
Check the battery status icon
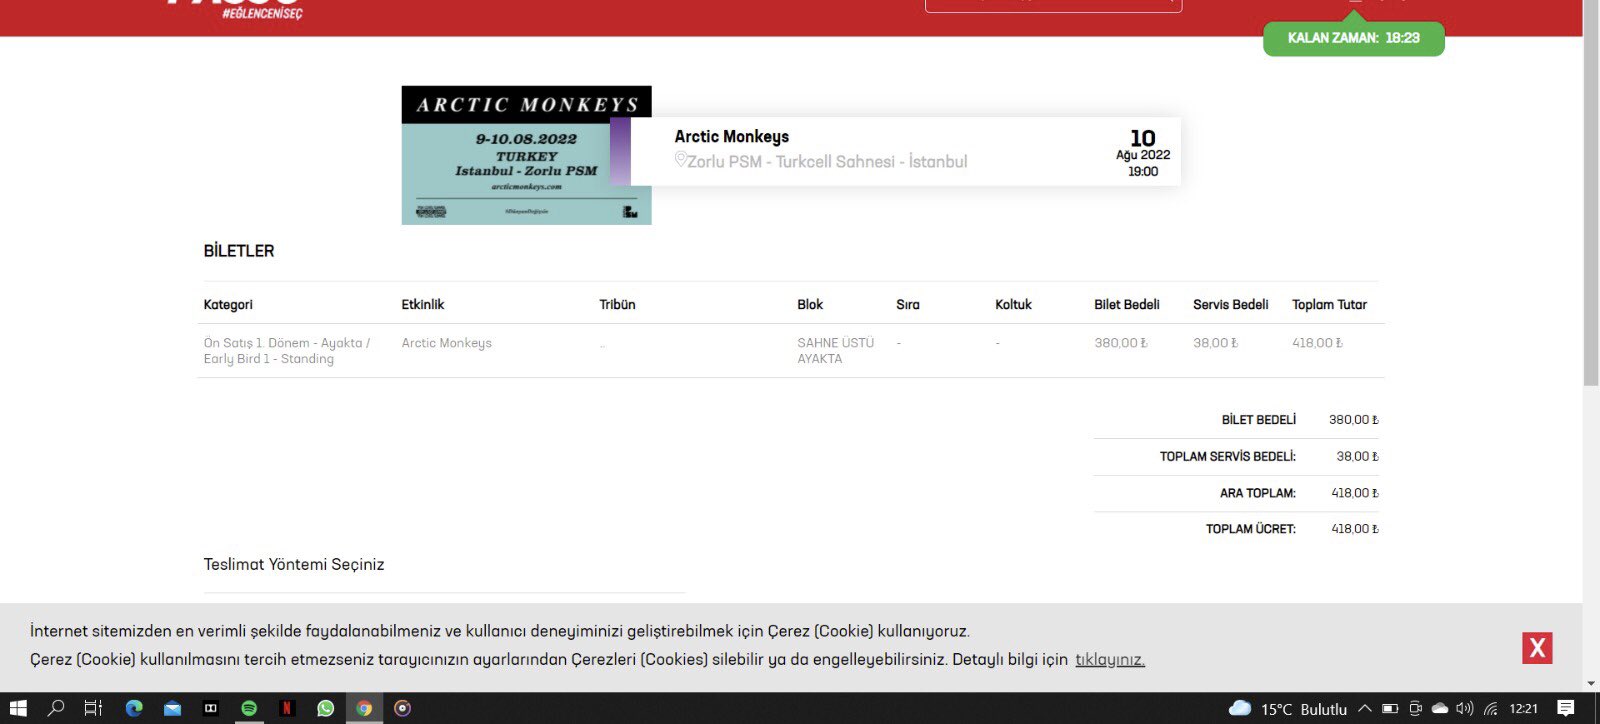[x=1390, y=708]
